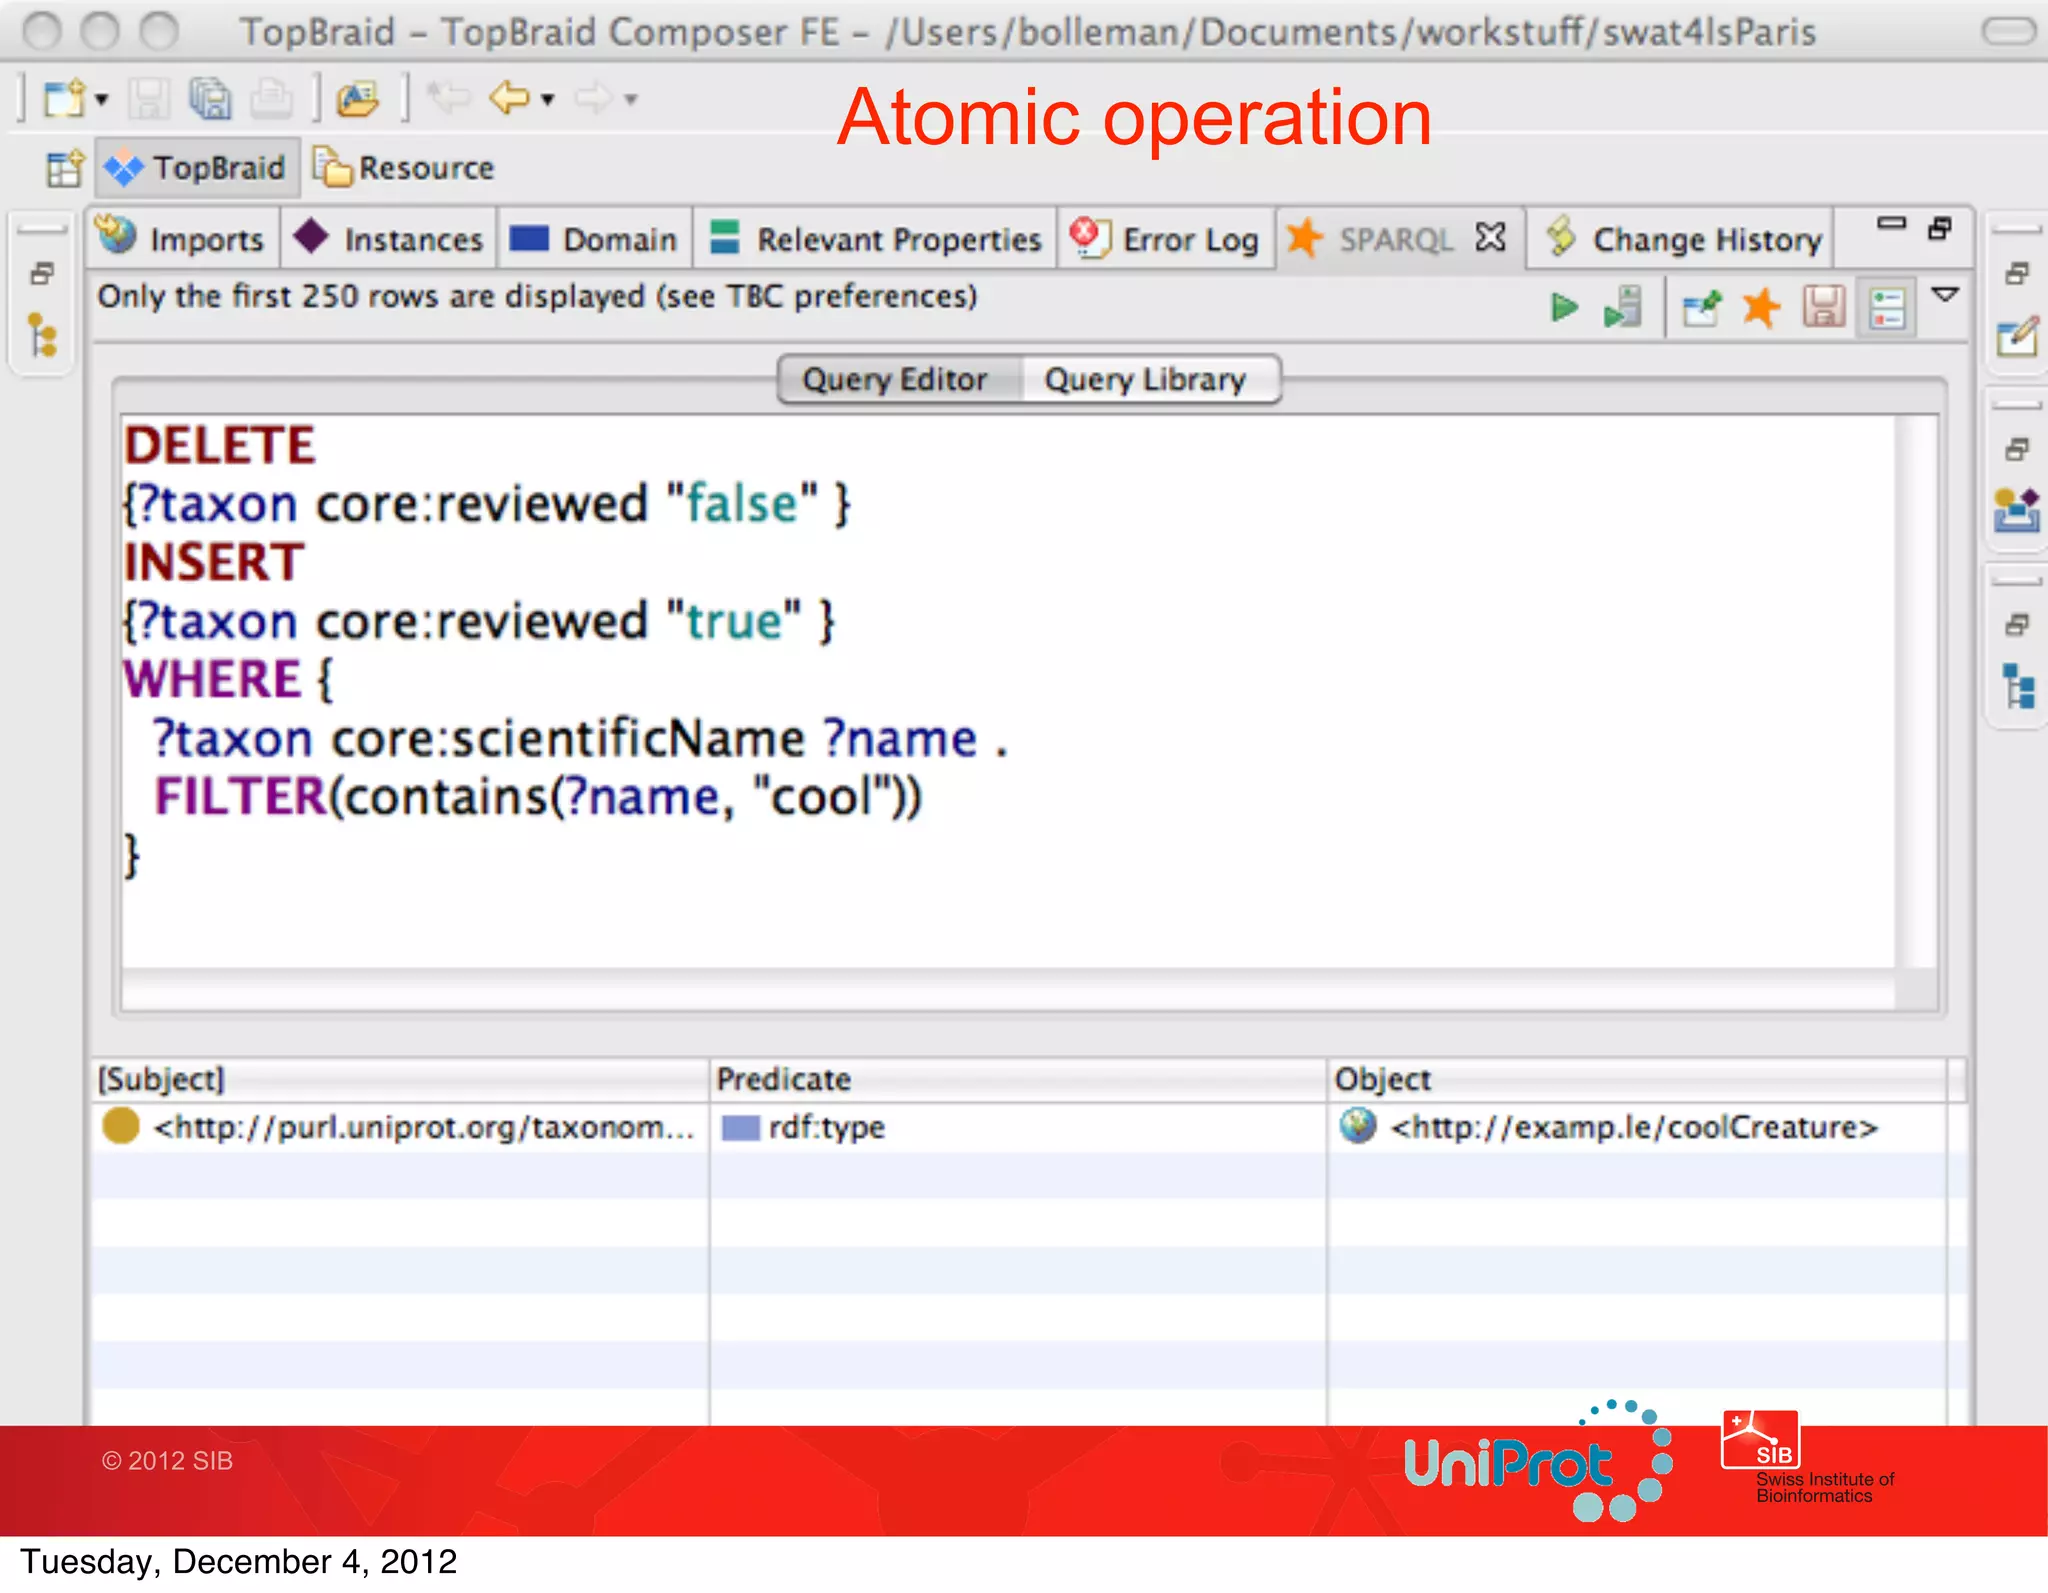The width and height of the screenshot is (2048, 1593).
Task: Open the right sidebar blue tree hierarchy icon
Action: tap(2018, 686)
